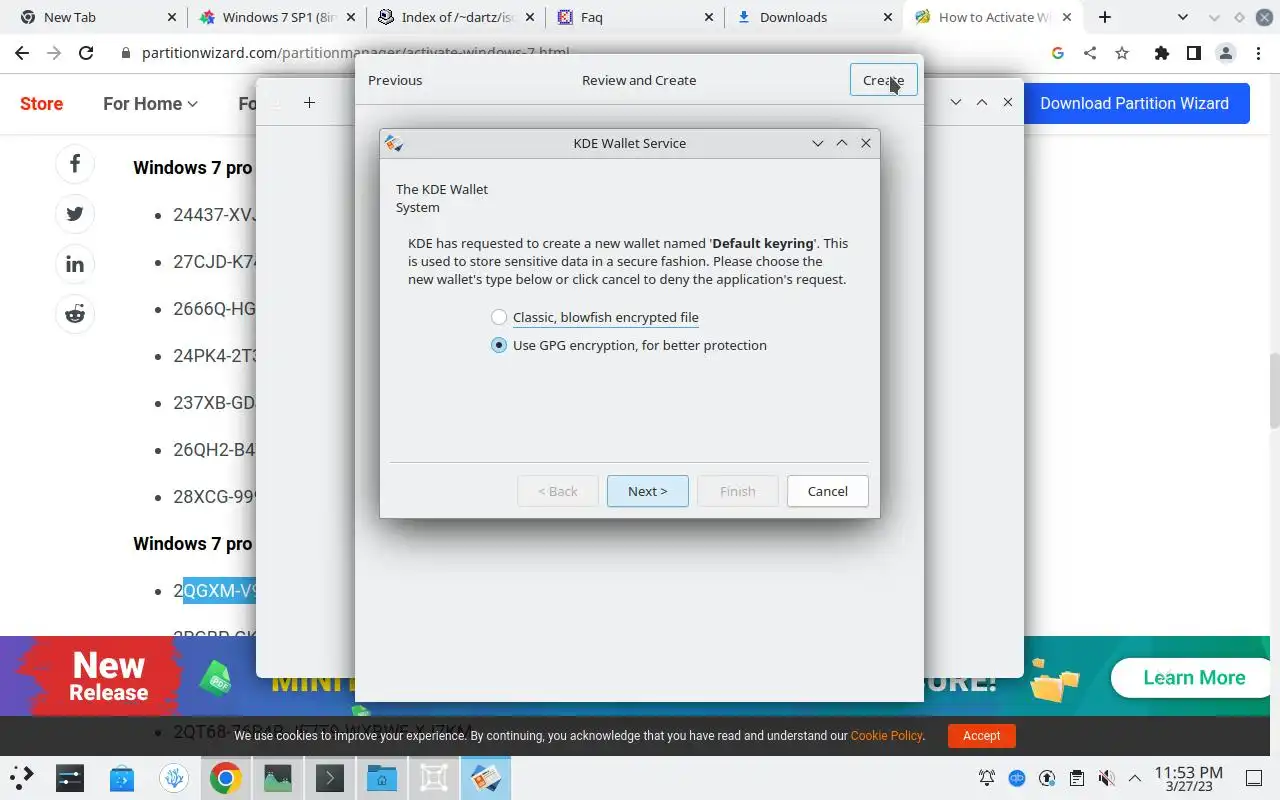Screen dimensions: 1280x800
Task: Open Konsole terminal from taskbar
Action: point(330,777)
